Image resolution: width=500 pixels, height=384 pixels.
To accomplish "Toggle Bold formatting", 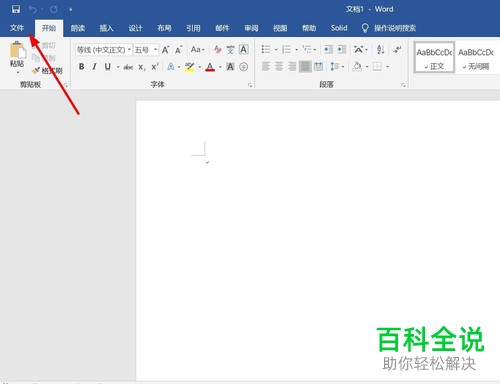I will [81, 67].
